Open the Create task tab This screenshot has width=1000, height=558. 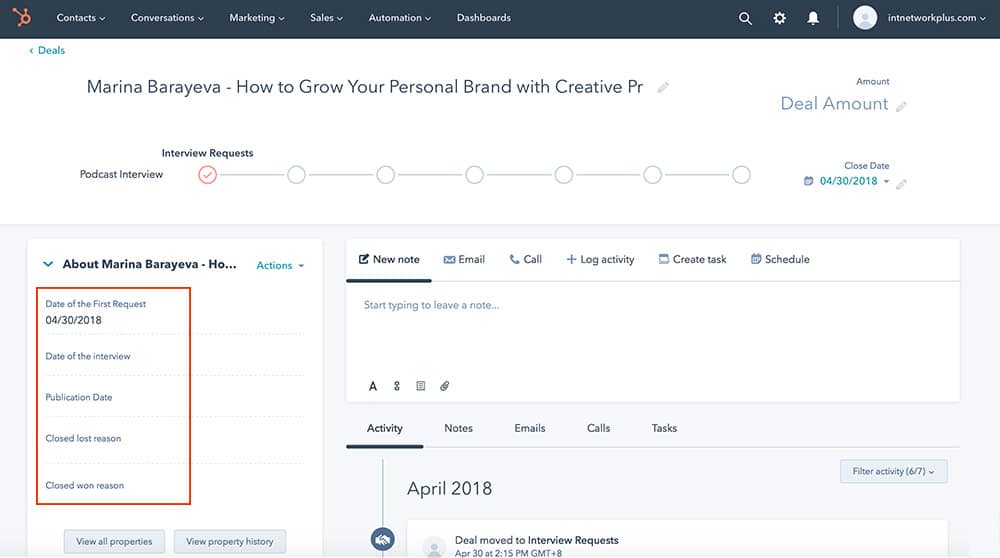[693, 260]
